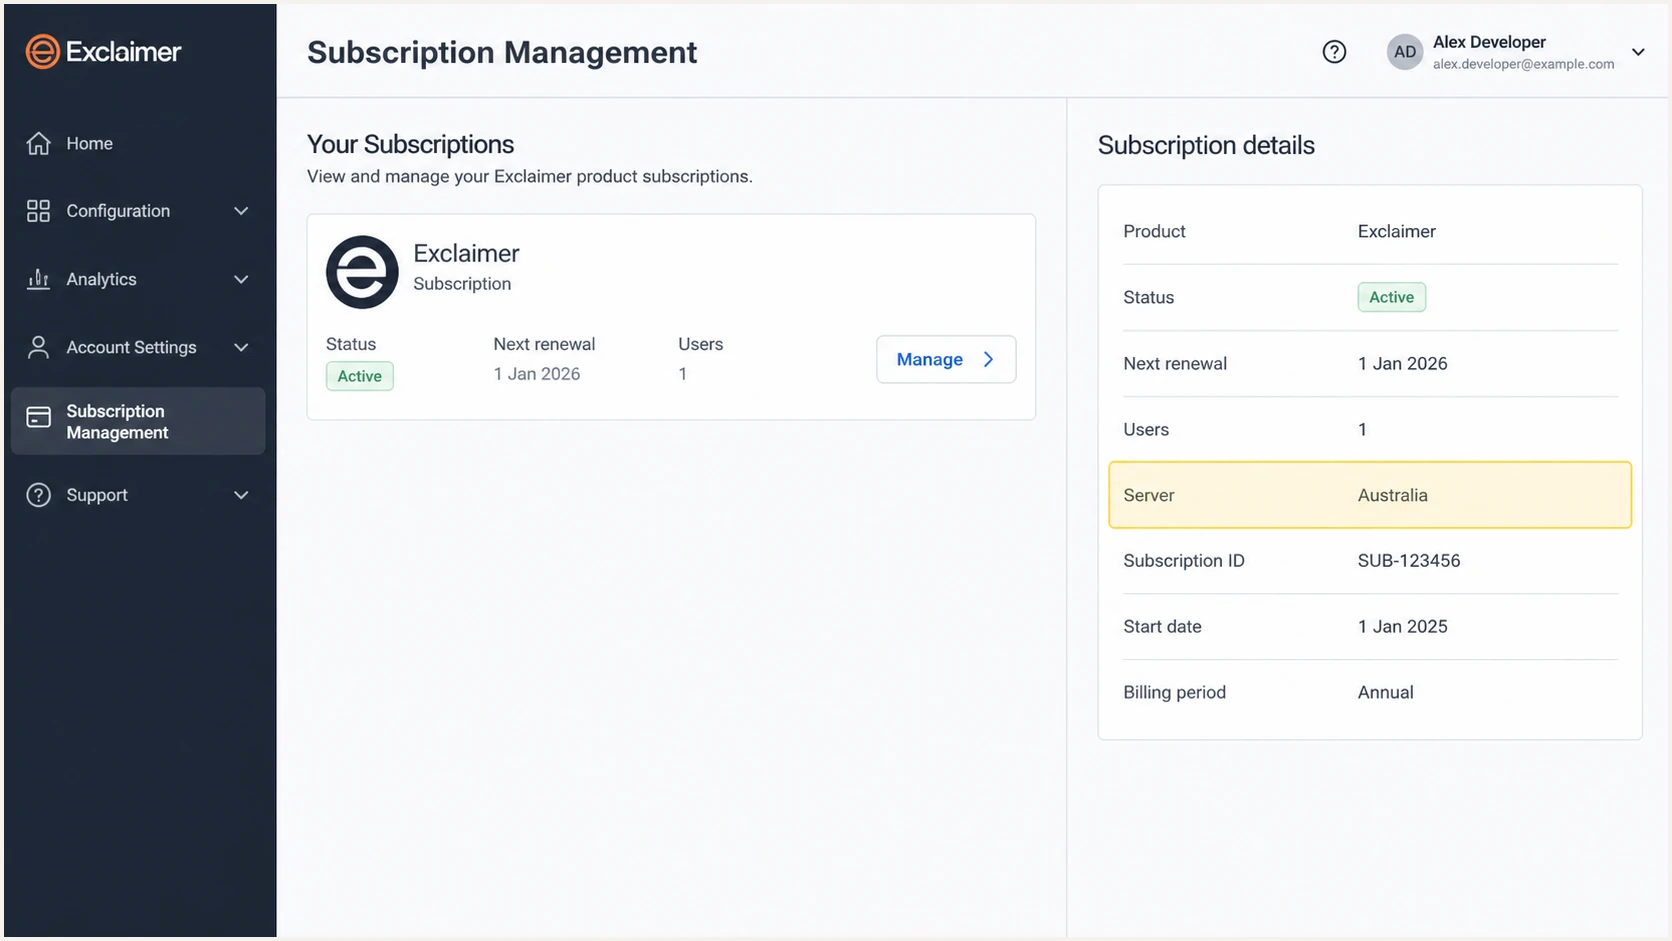Expand the Support menu chevron
The image size is (1672, 941).
pyautogui.click(x=241, y=495)
